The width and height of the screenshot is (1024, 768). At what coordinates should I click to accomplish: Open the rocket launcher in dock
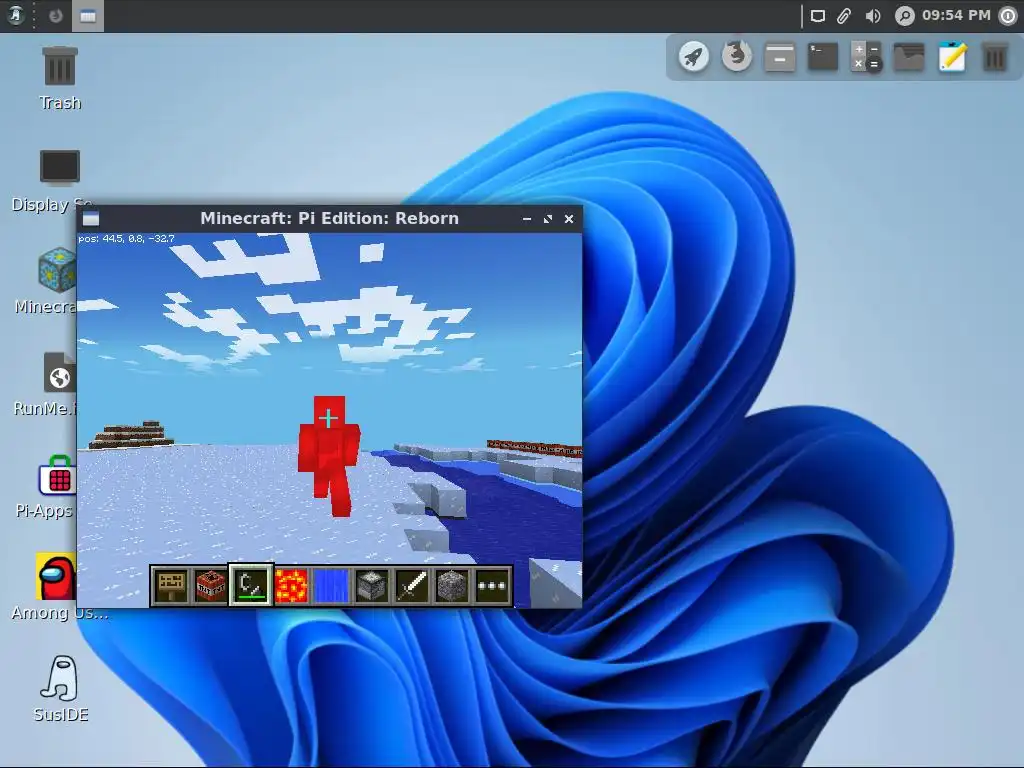pyautogui.click(x=694, y=57)
